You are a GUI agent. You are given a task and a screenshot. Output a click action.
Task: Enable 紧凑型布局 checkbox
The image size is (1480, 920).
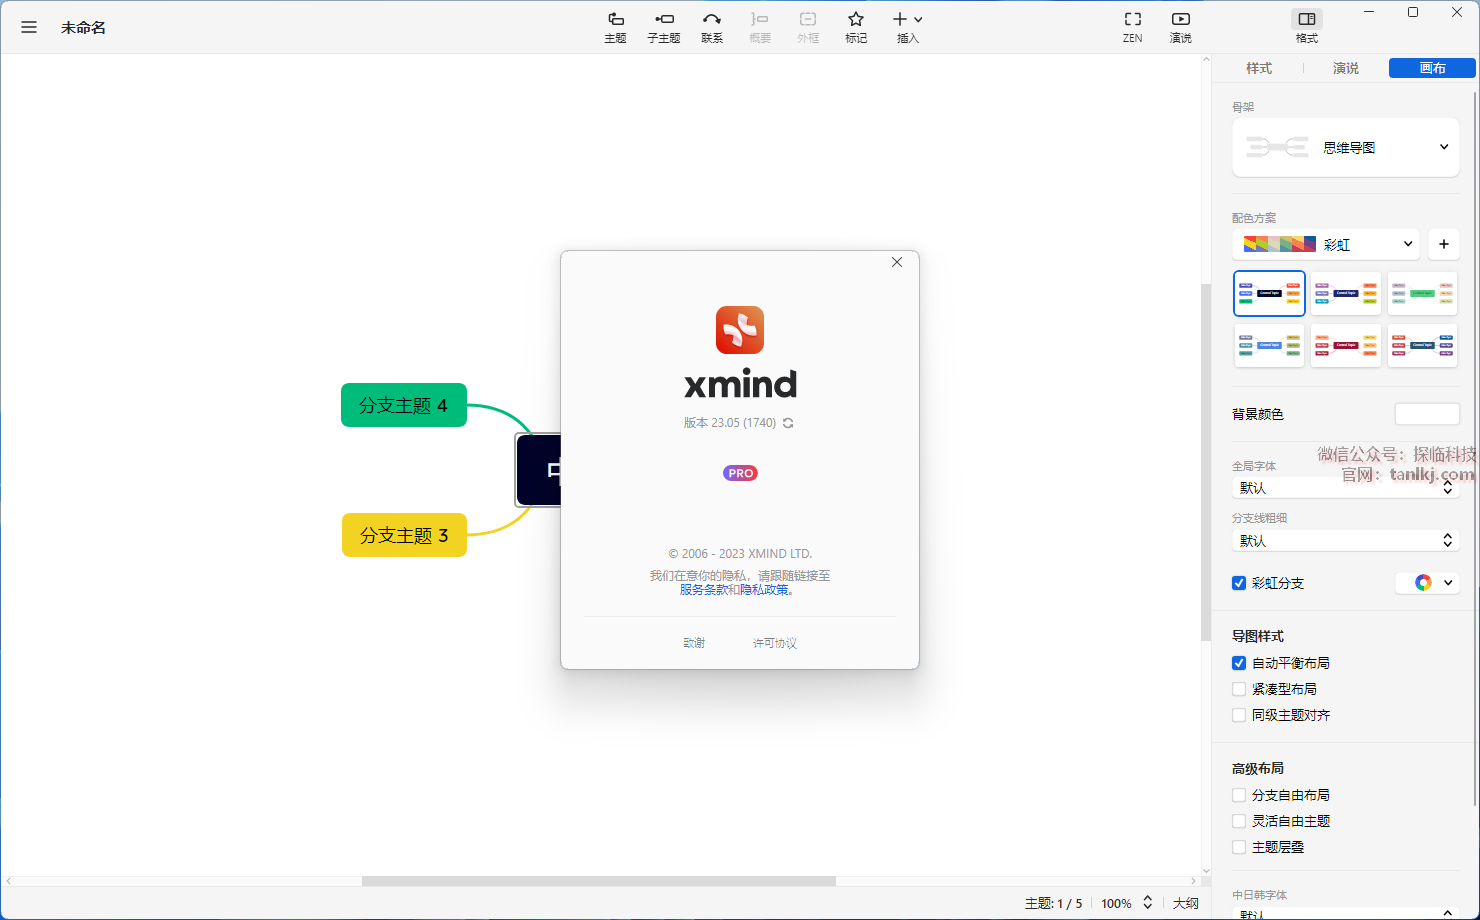pyautogui.click(x=1239, y=689)
